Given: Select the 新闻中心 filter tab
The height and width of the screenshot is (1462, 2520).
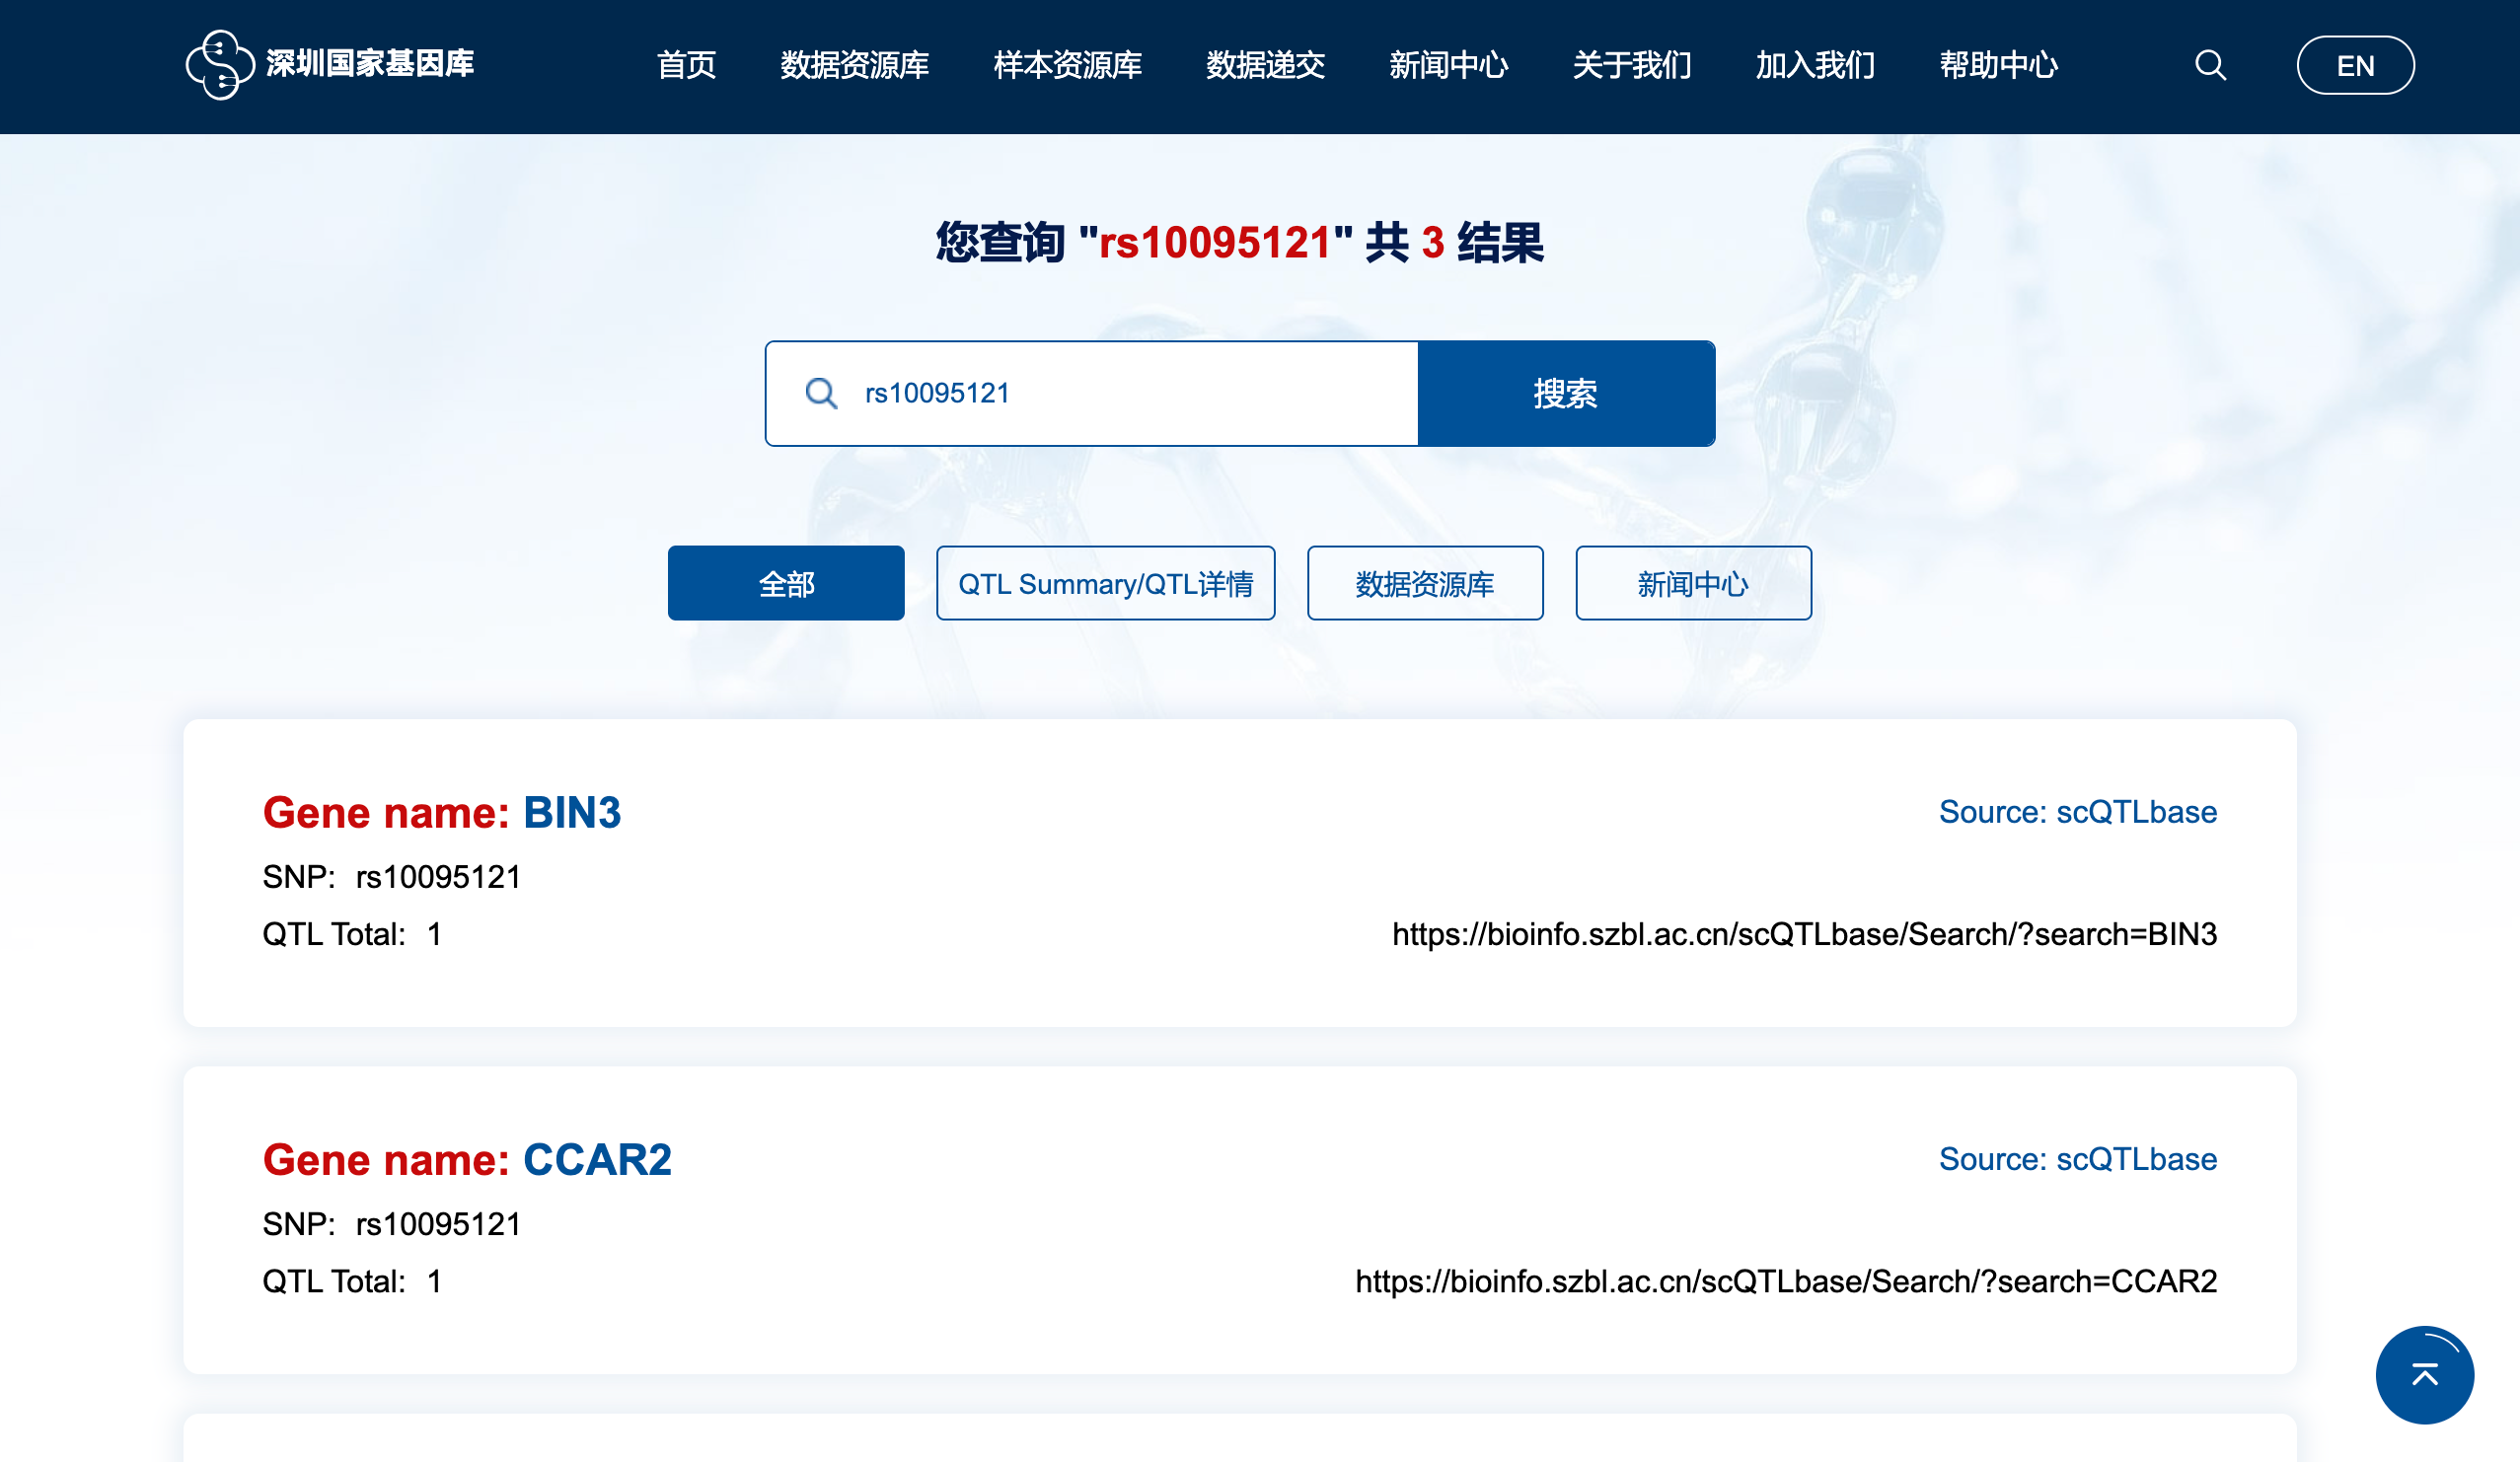Looking at the screenshot, I should click(x=1692, y=583).
